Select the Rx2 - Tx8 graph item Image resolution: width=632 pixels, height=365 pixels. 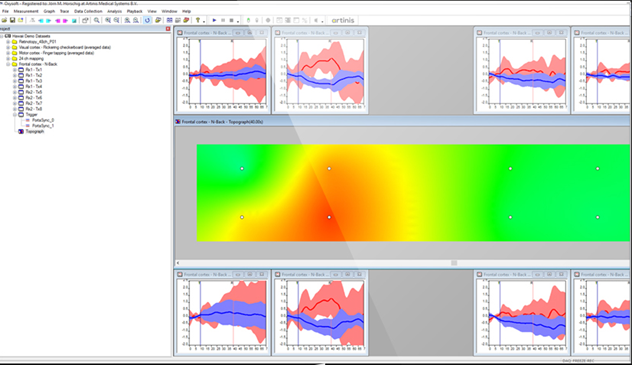pyautogui.click(x=33, y=109)
